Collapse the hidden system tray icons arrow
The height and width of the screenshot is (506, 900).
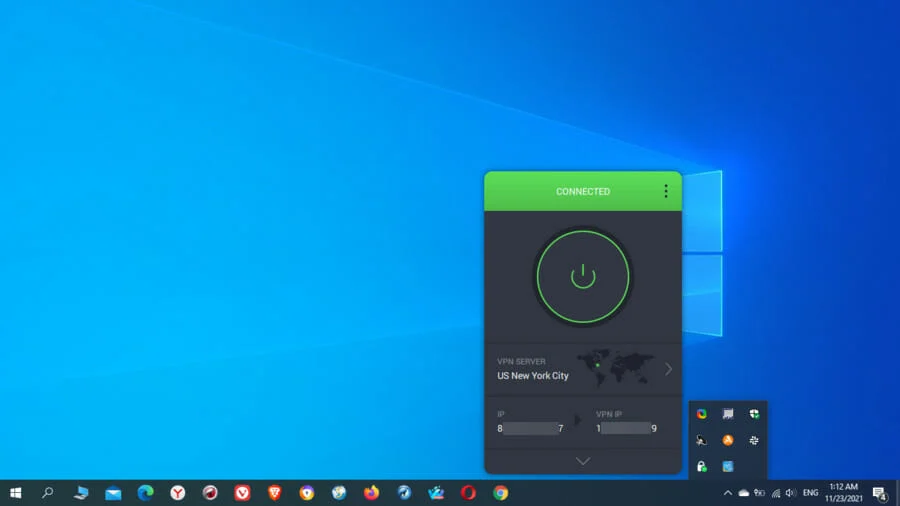[x=727, y=493]
